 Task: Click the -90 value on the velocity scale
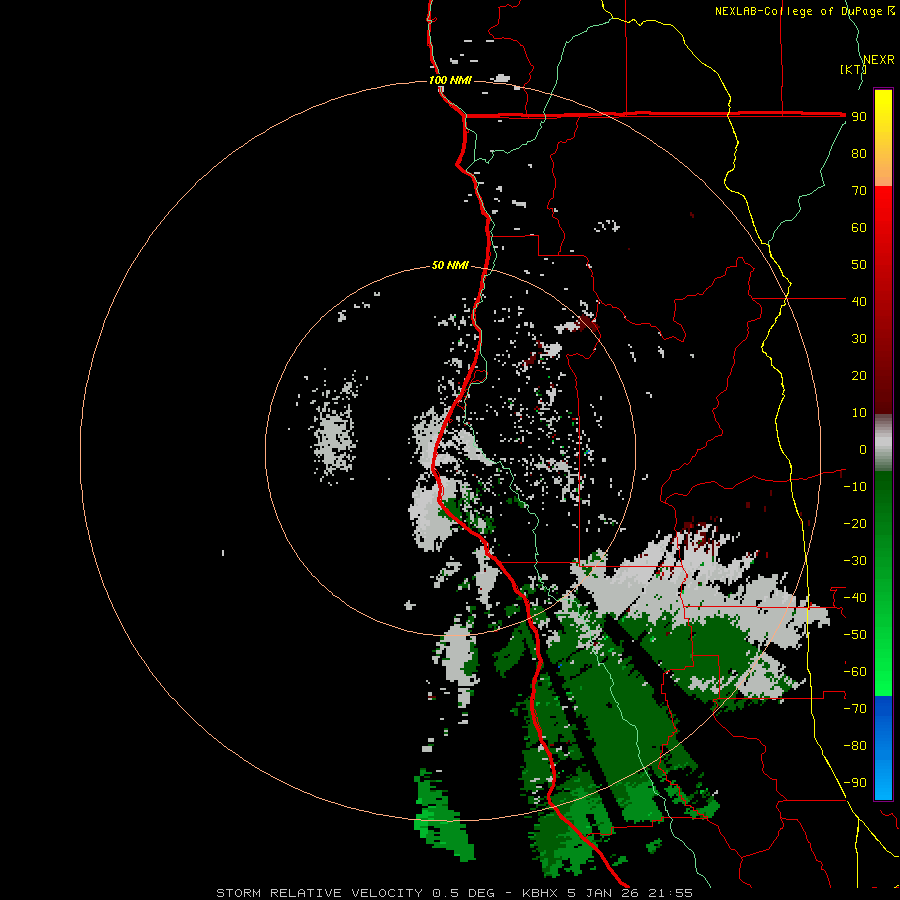(x=855, y=783)
